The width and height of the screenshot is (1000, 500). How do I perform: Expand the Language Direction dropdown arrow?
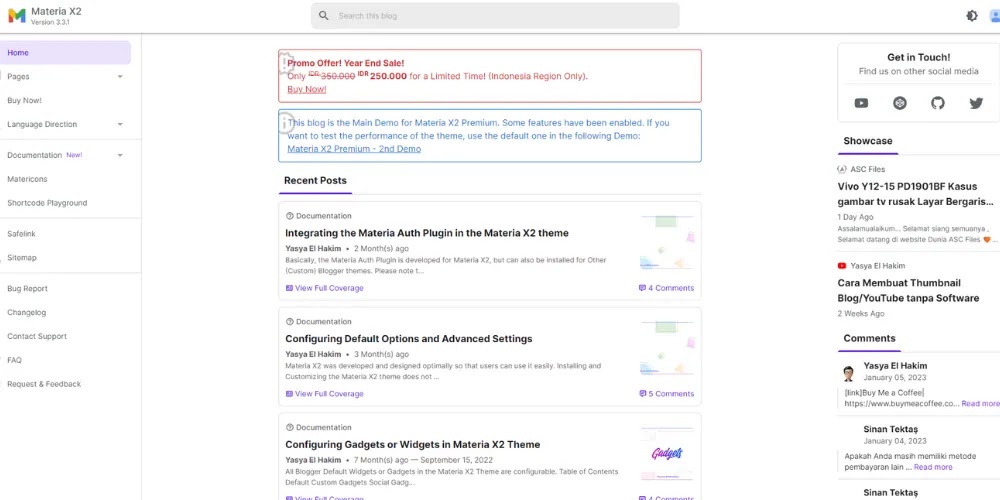tap(120, 124)
